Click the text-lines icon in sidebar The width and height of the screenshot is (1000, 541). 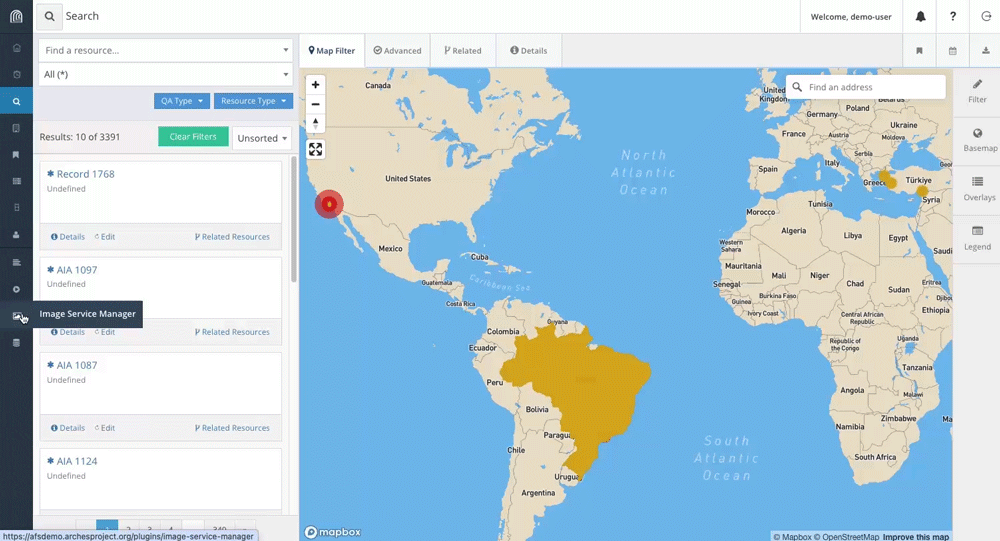coord(17,262)
